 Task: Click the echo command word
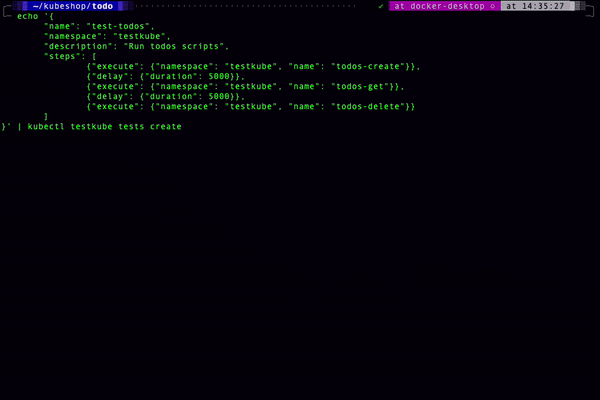click(x=28, y=16)
